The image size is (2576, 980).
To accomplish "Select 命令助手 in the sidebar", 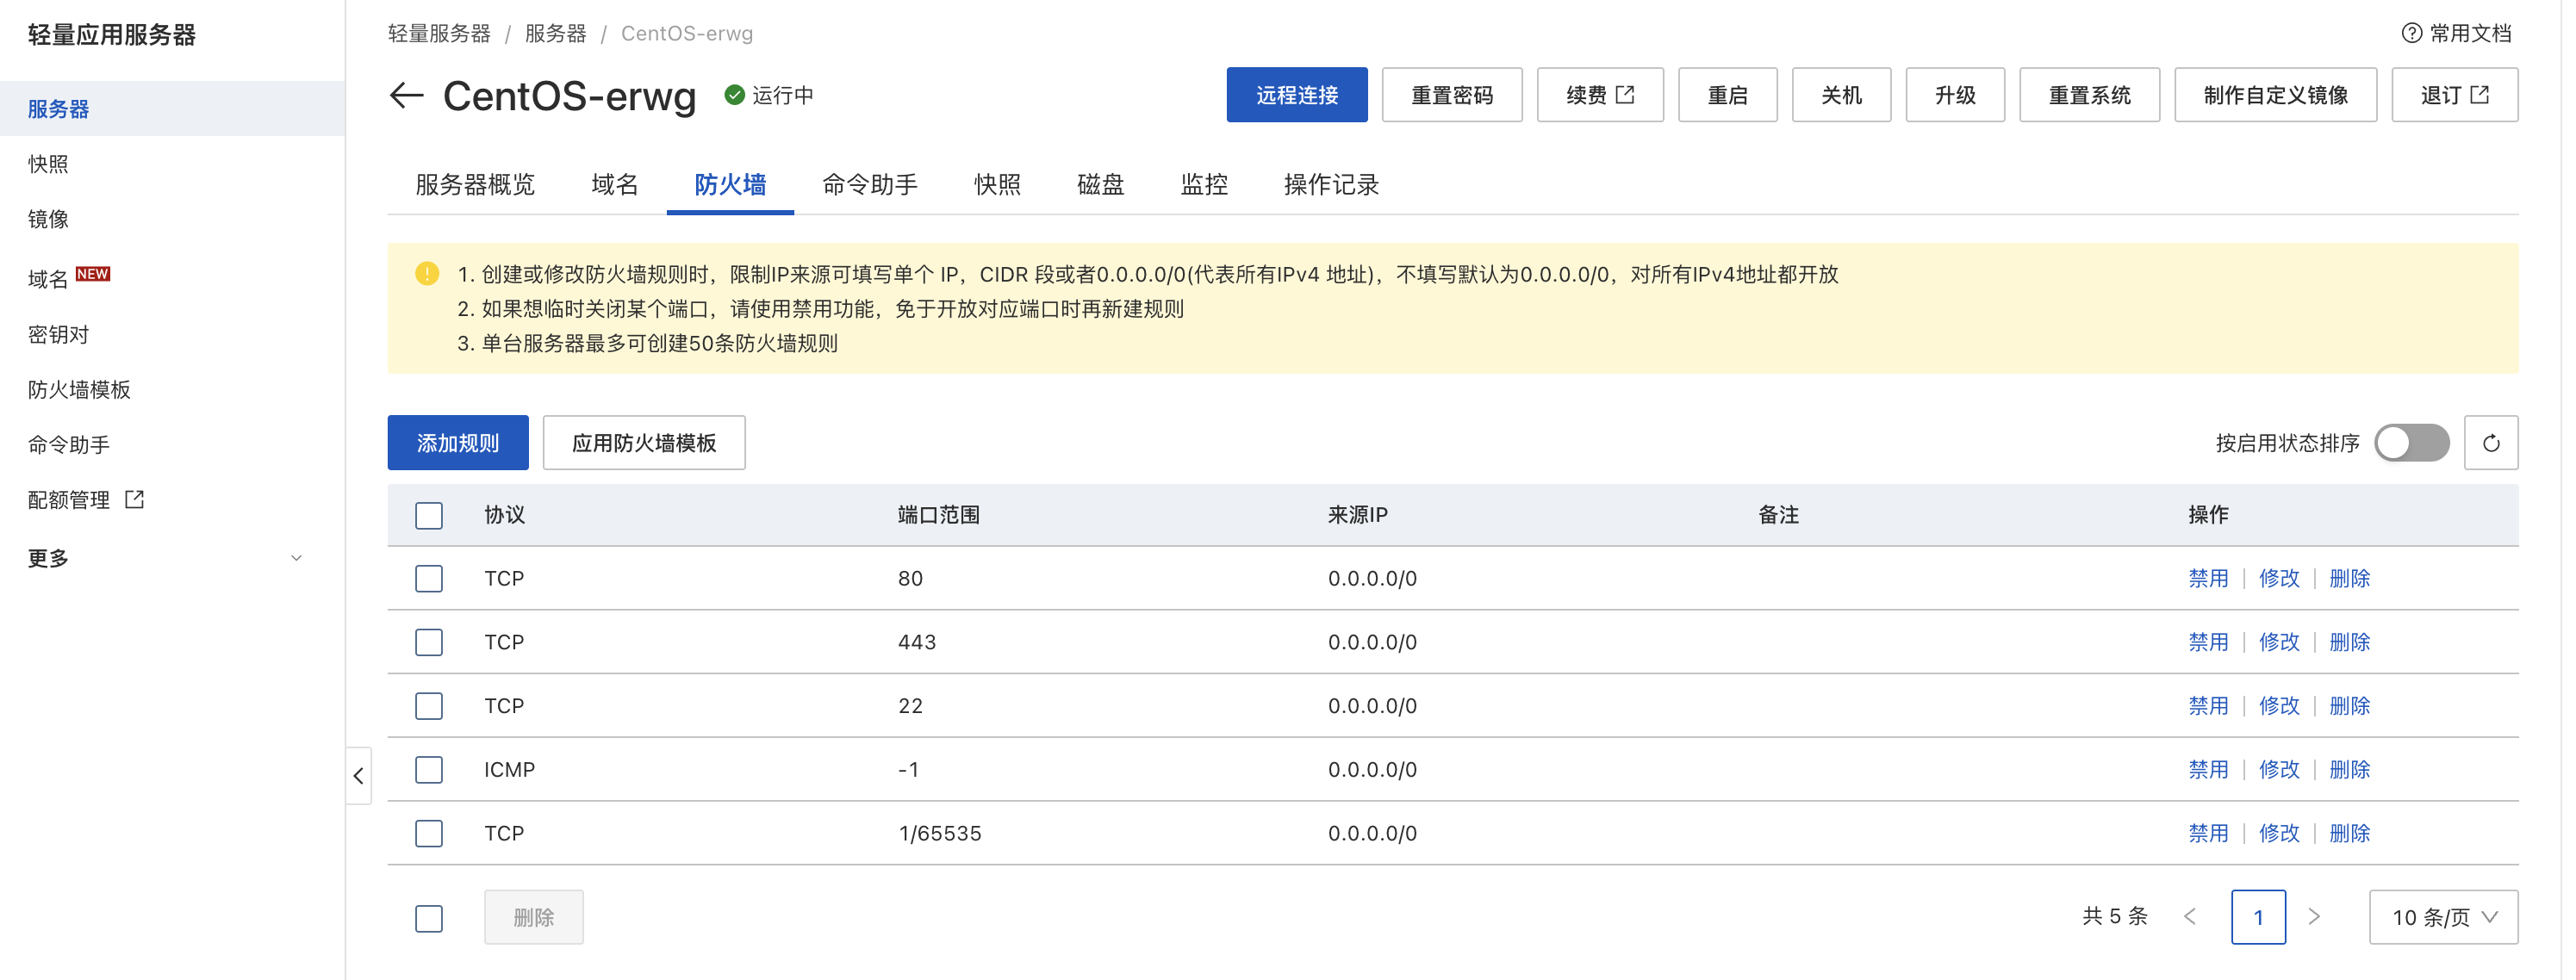I will 172,444.
